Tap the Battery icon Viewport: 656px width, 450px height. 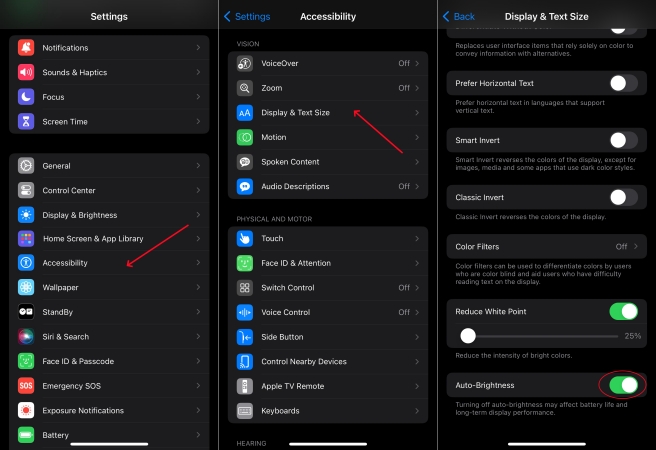pos(26,435)
